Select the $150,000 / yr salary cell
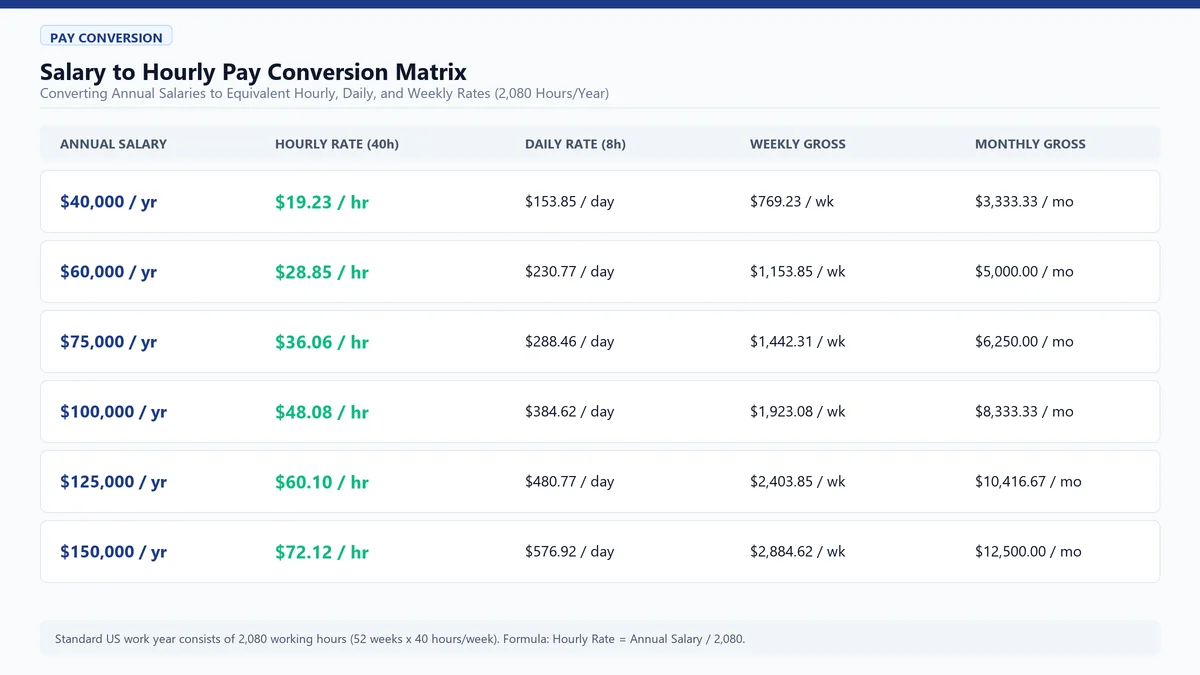This screenshot has height=675, width=1200. pyautogui.click(x=113, y=552)
